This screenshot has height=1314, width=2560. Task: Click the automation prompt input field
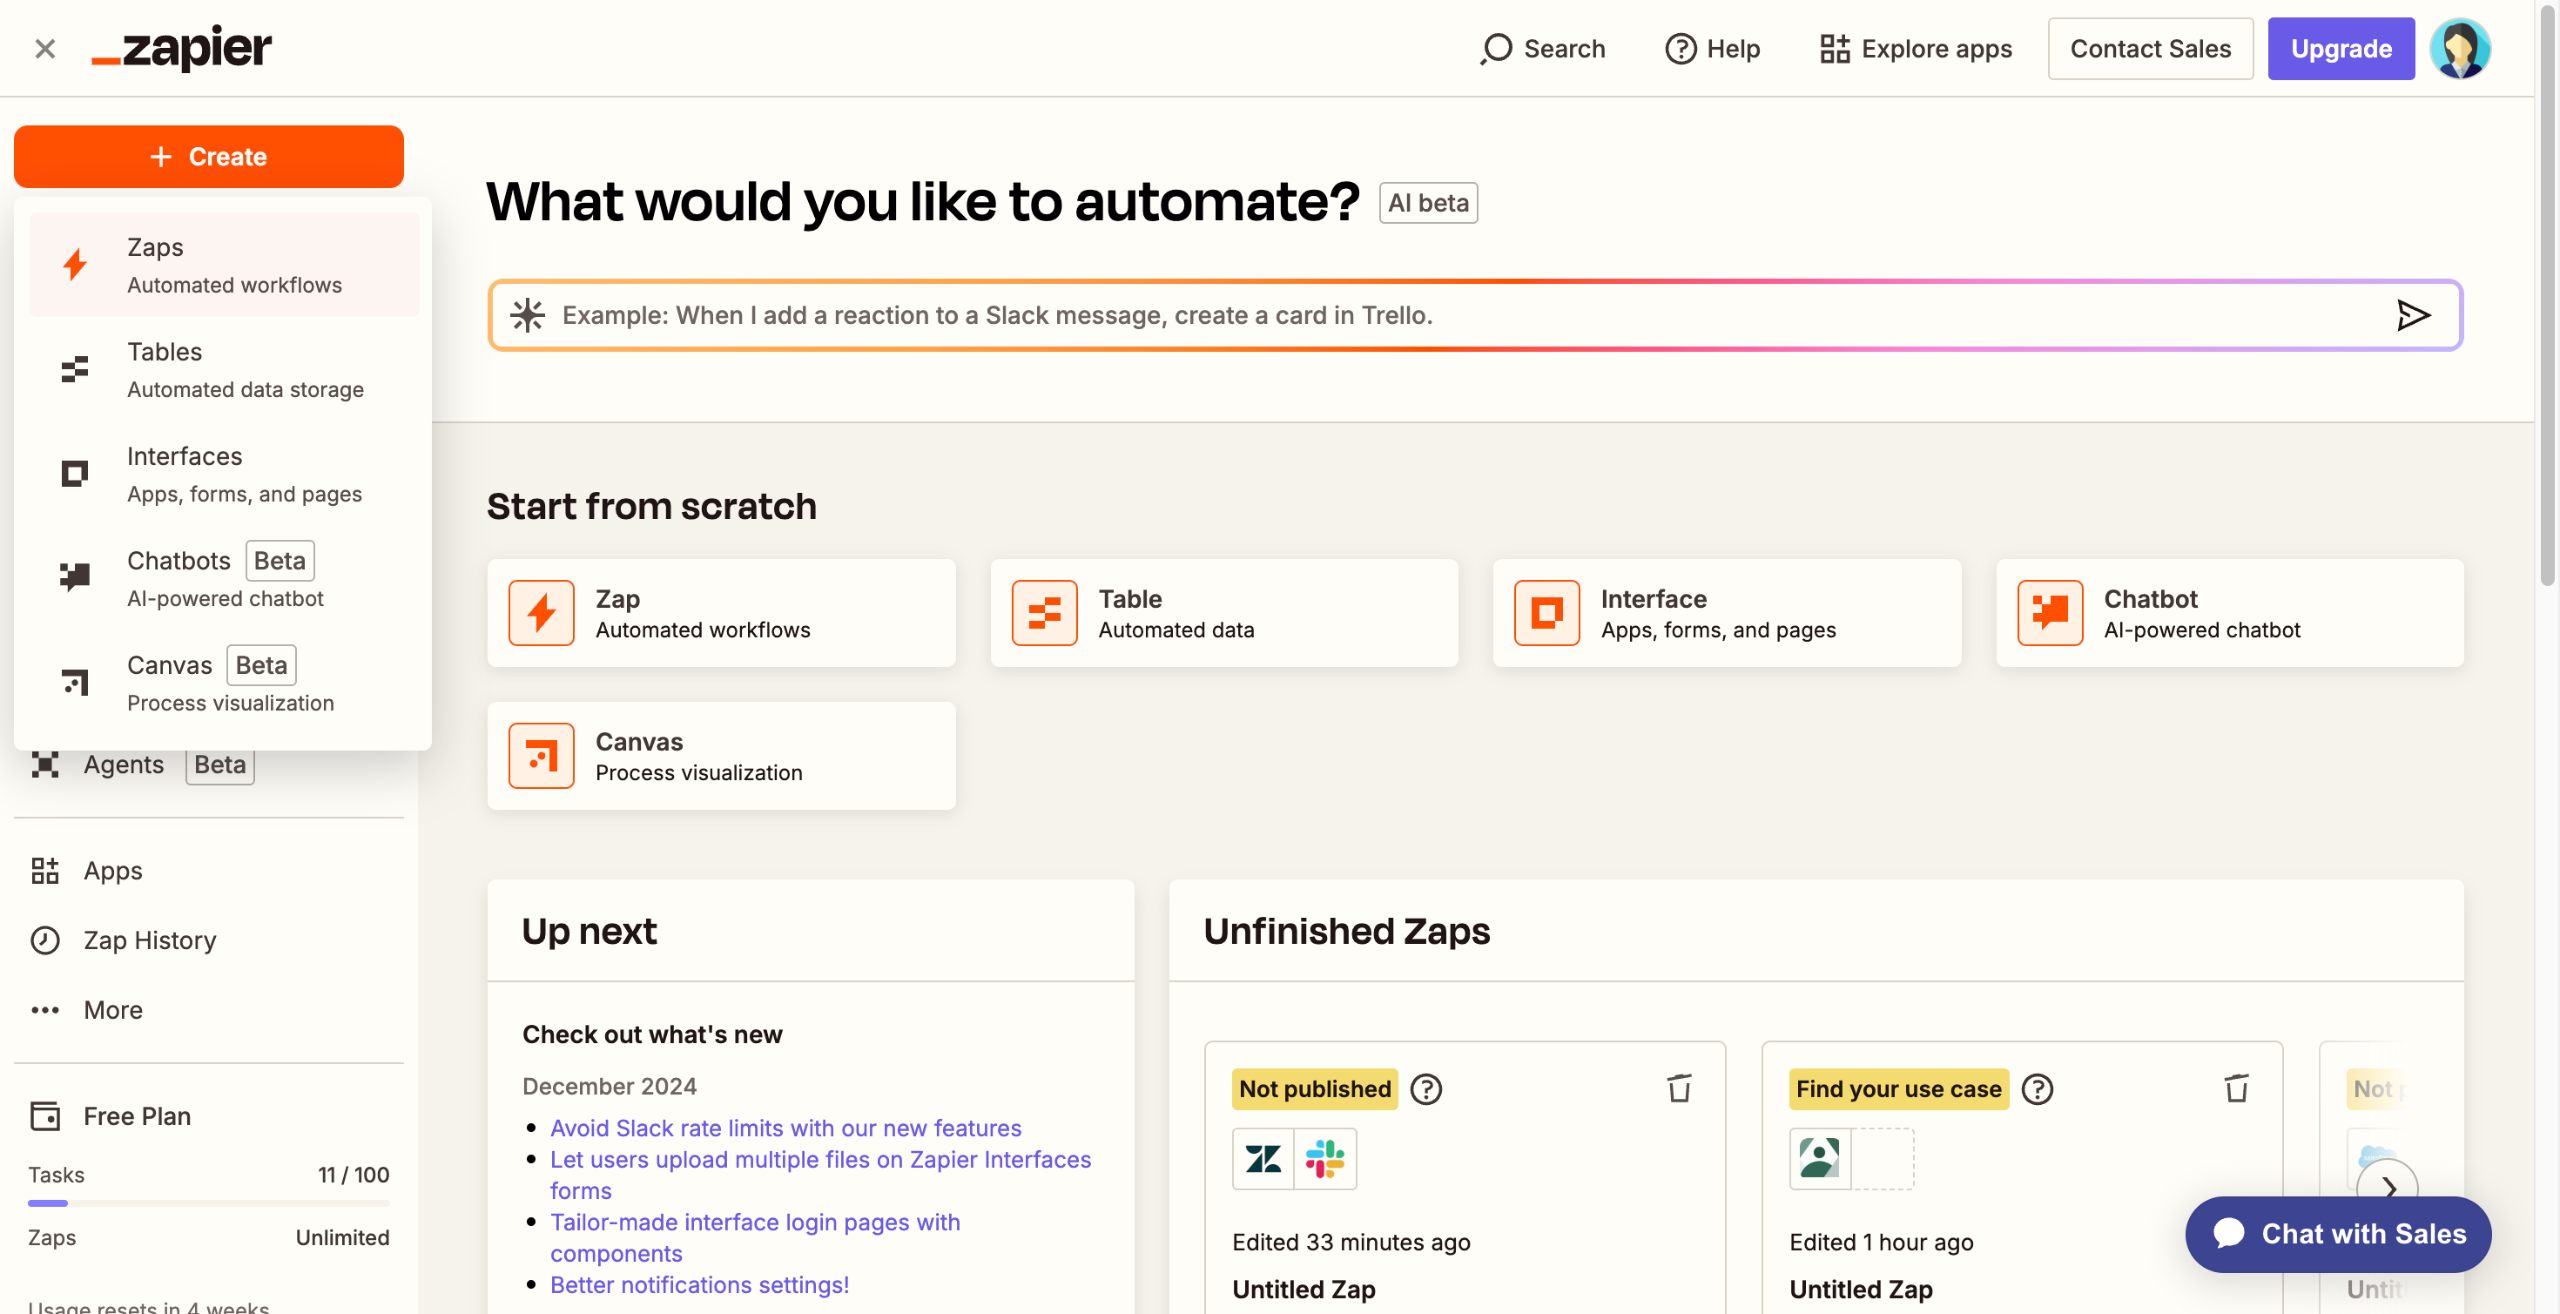pos(1400,316)
